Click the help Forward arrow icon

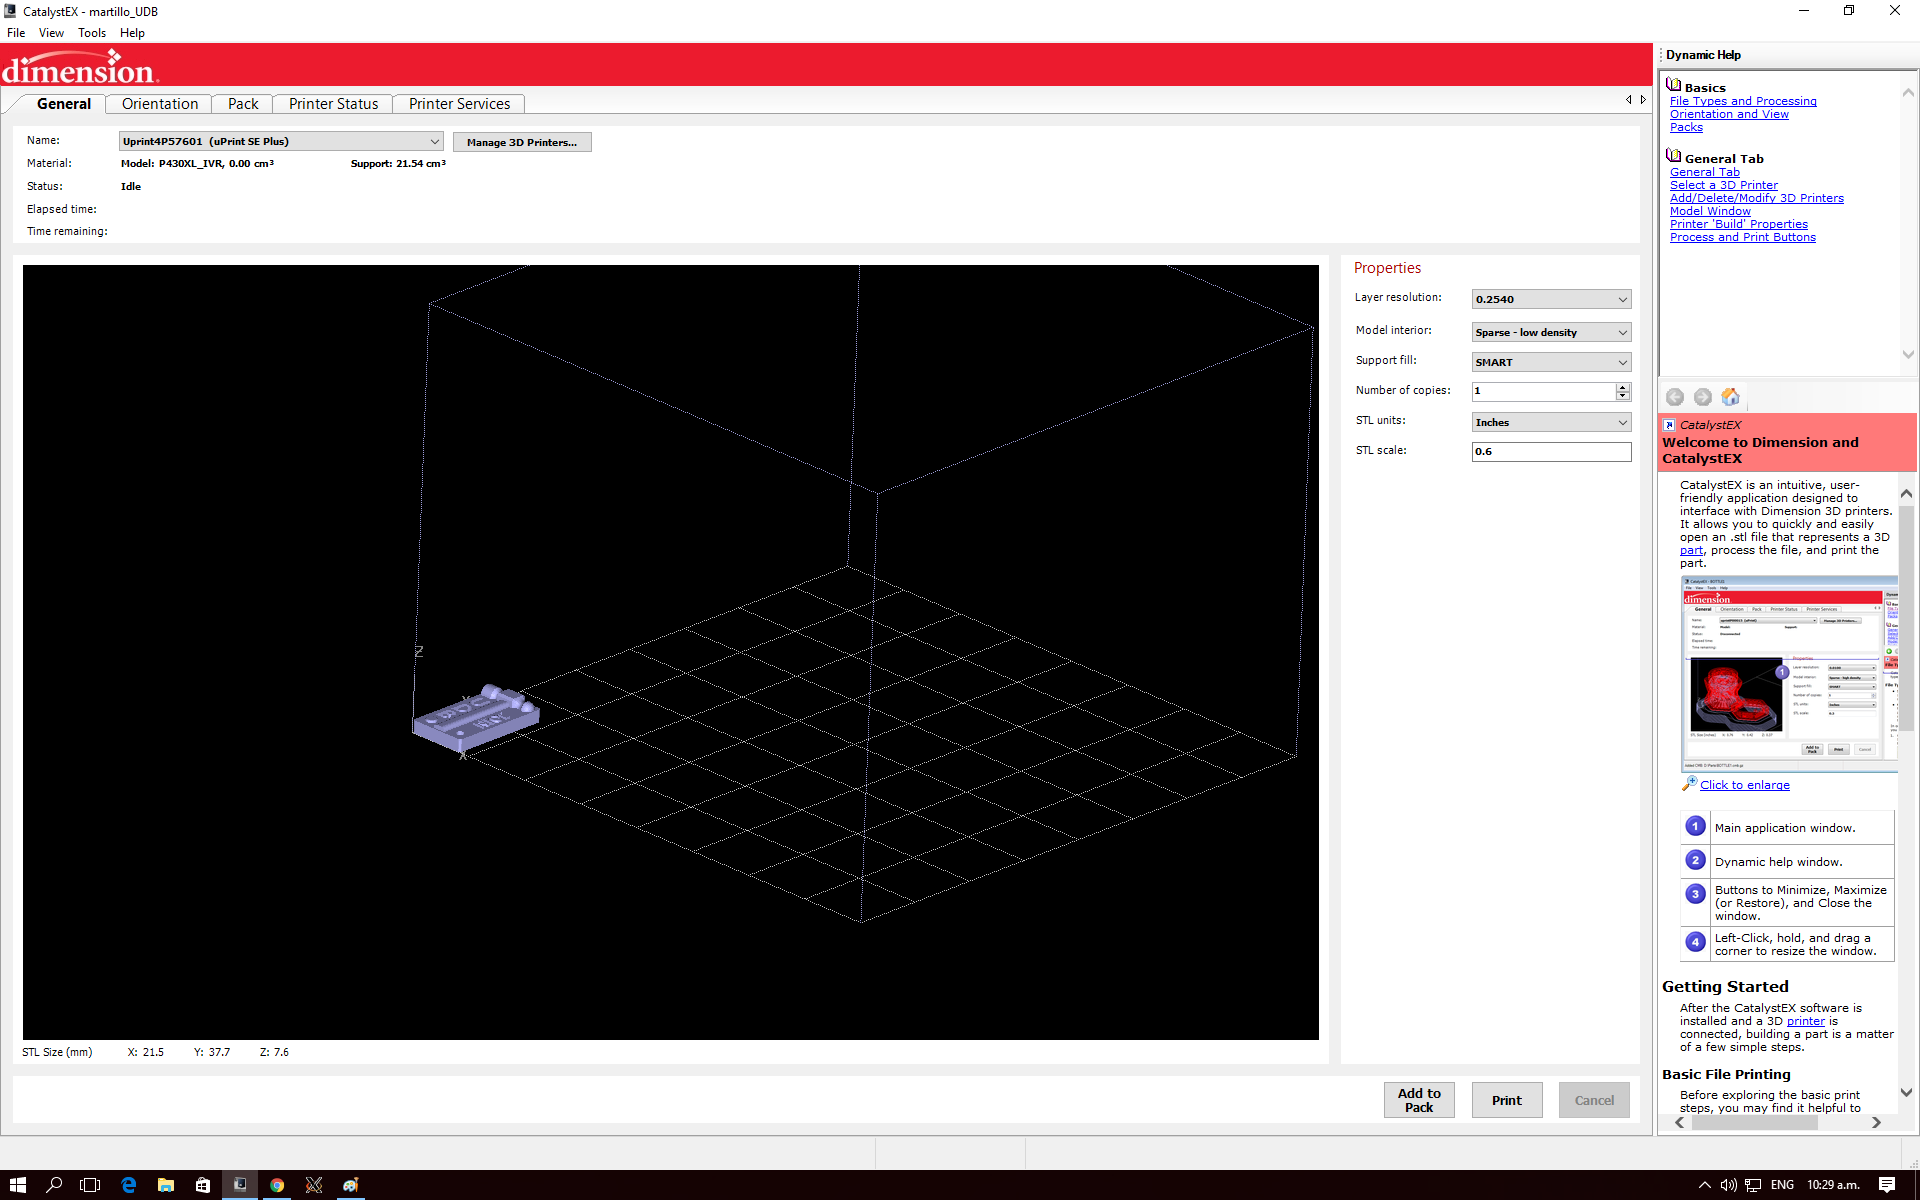pyautogui.click(x=1702, y=397)
